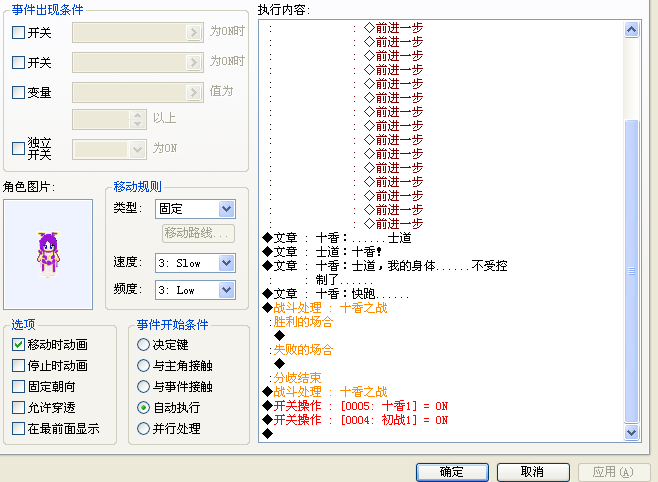Select the 失败的场合 branch line
This screenshot has height=482, width=658.
[x=303, y=349]
